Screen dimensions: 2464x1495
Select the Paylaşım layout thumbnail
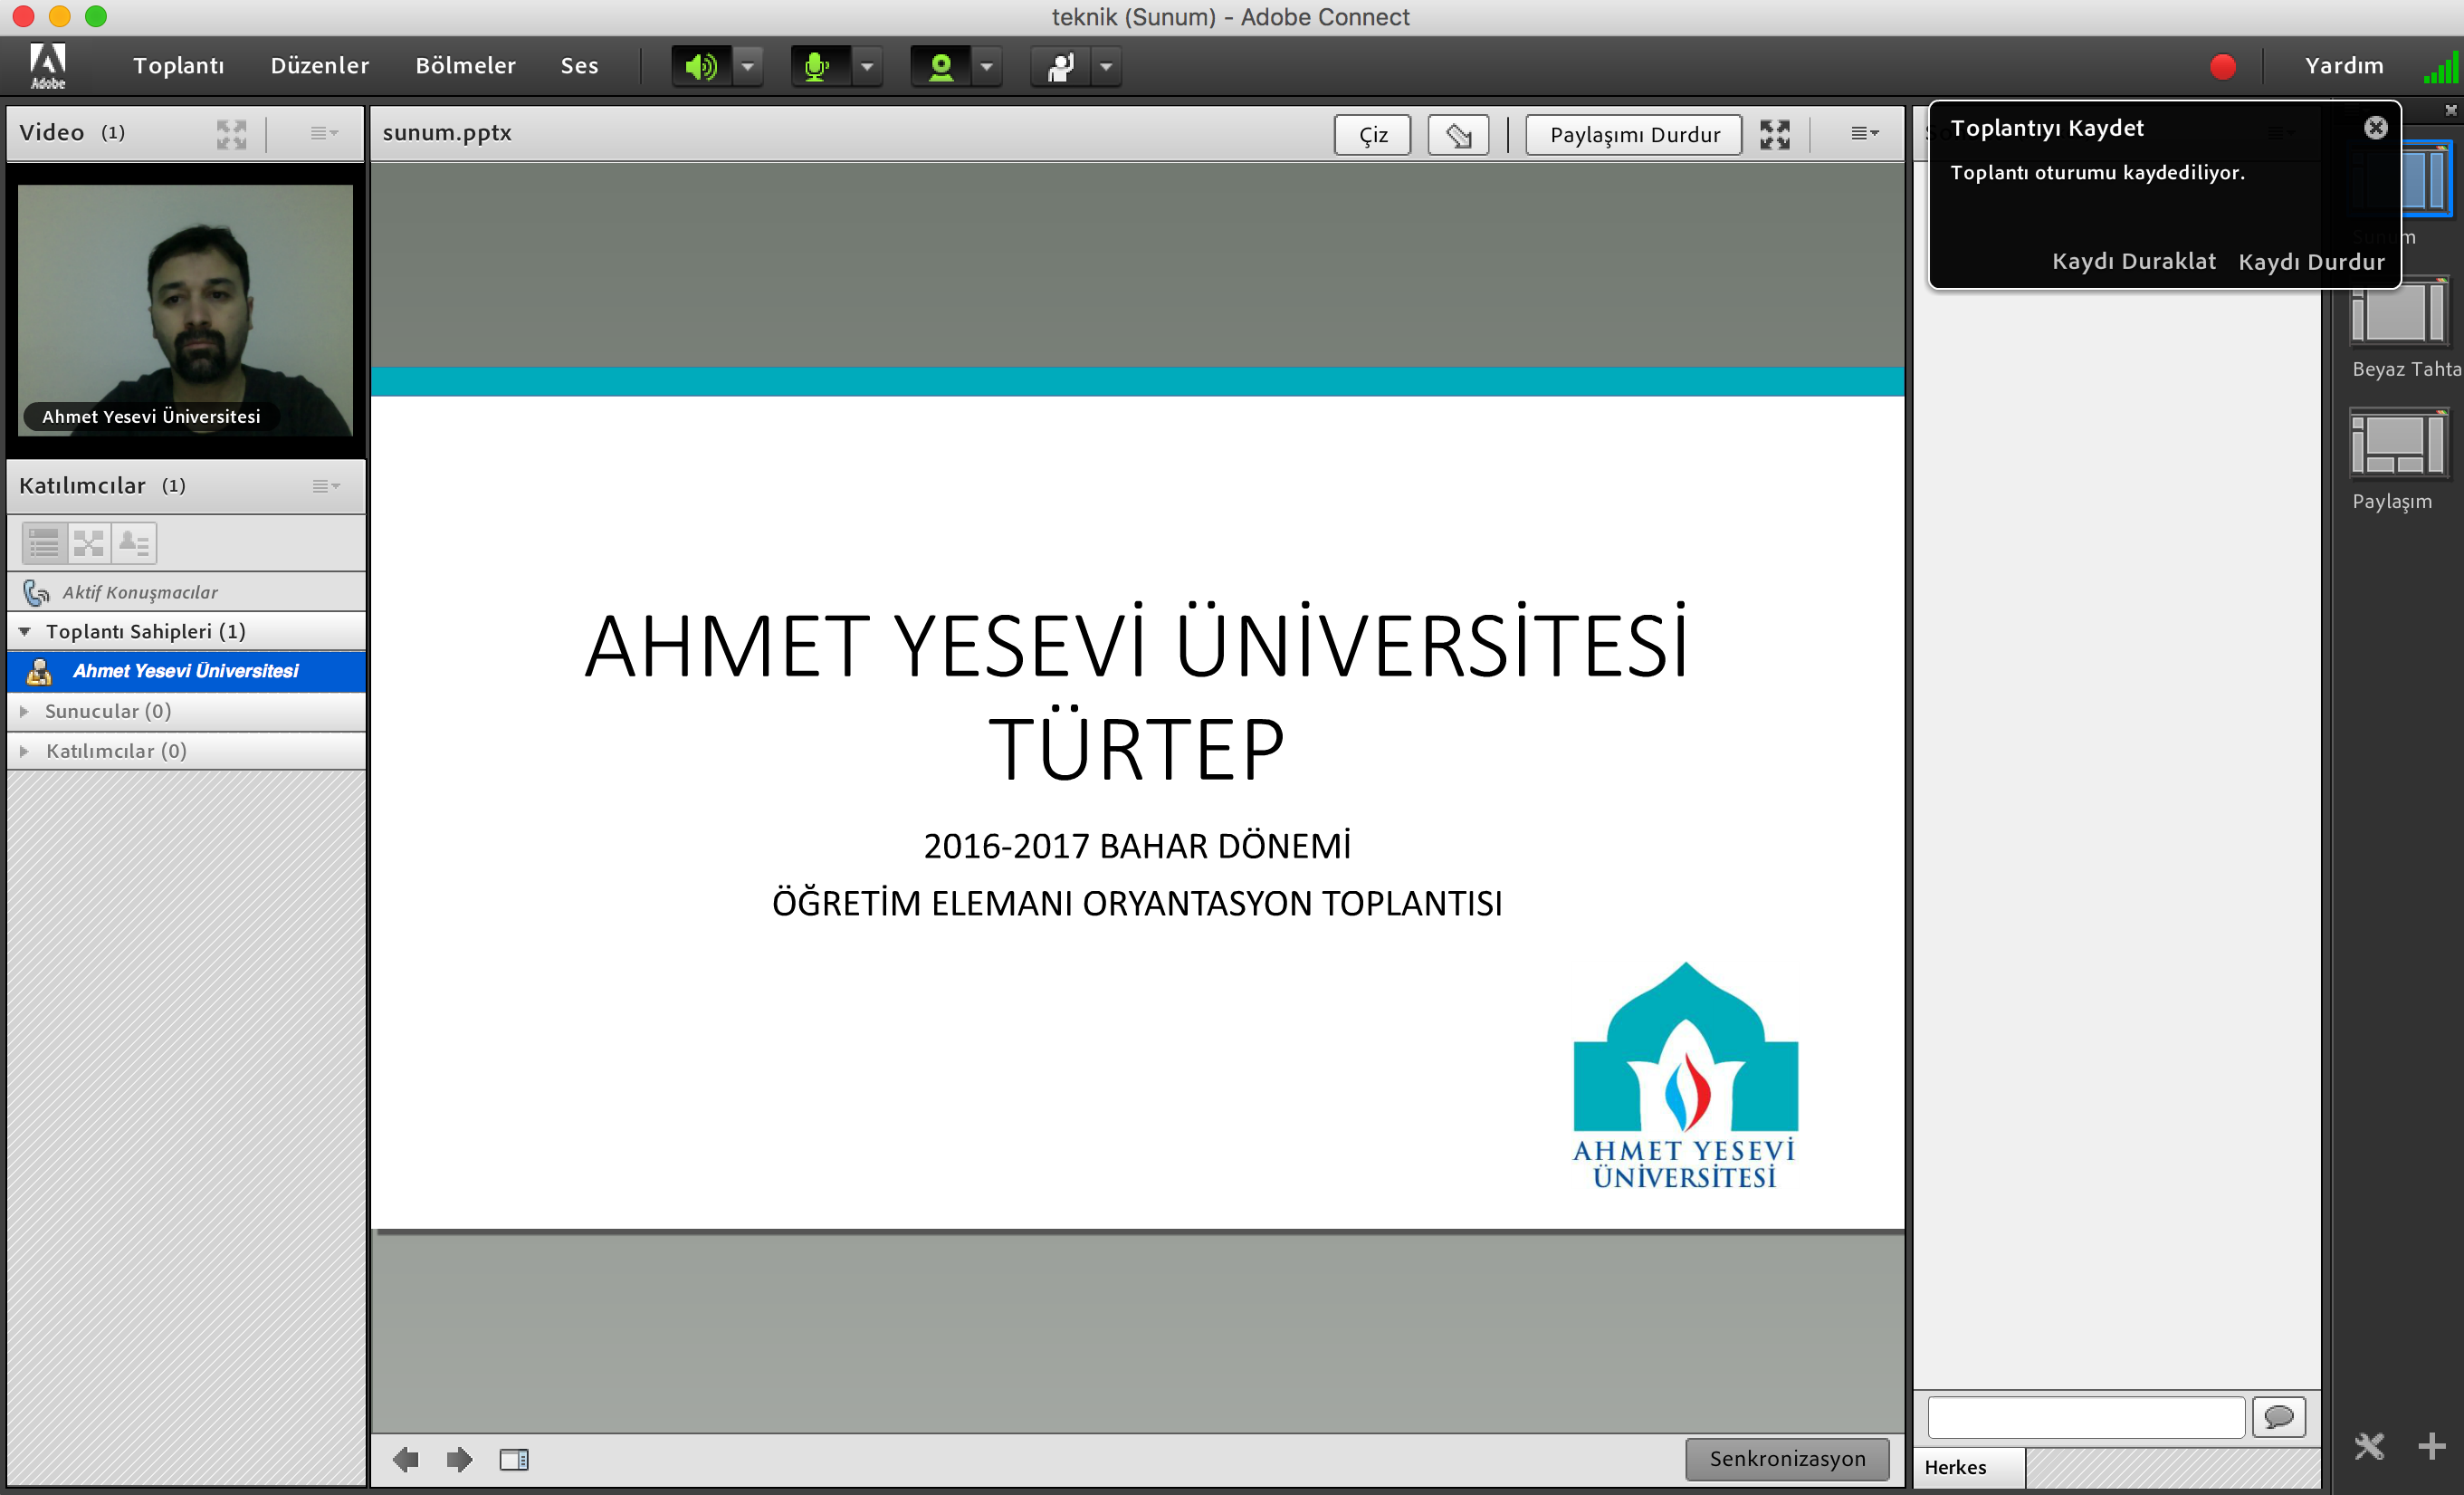(2399, 444)
